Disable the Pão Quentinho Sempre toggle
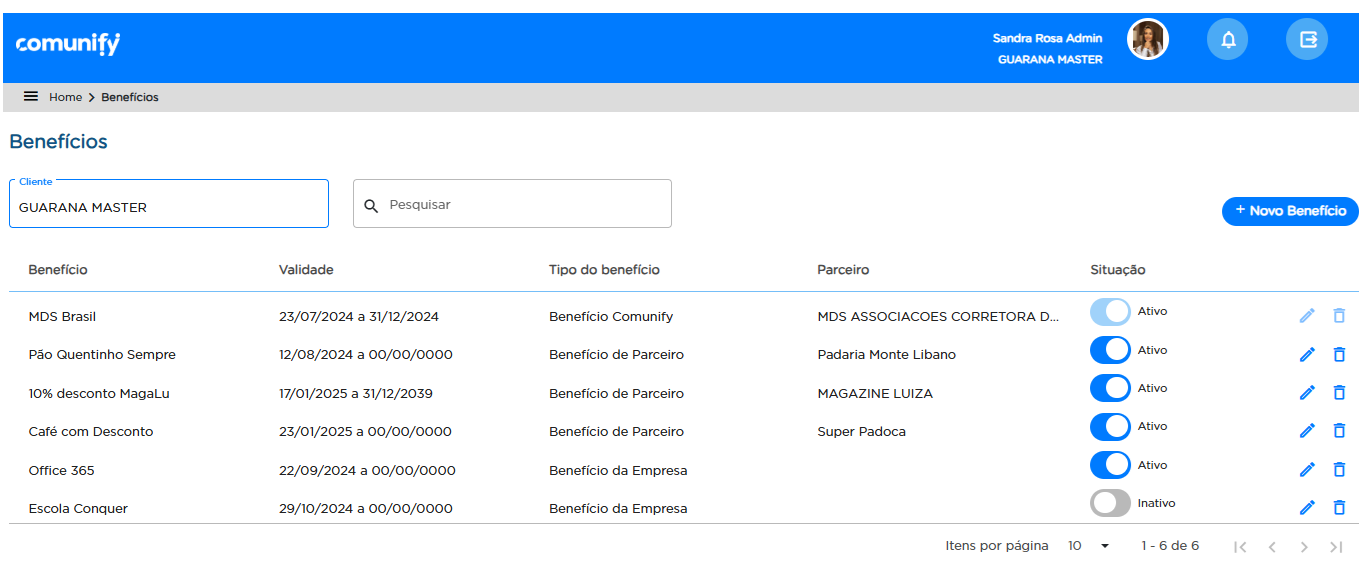Viewport: 1359px width, 586px height. (x=1110, y=350)
